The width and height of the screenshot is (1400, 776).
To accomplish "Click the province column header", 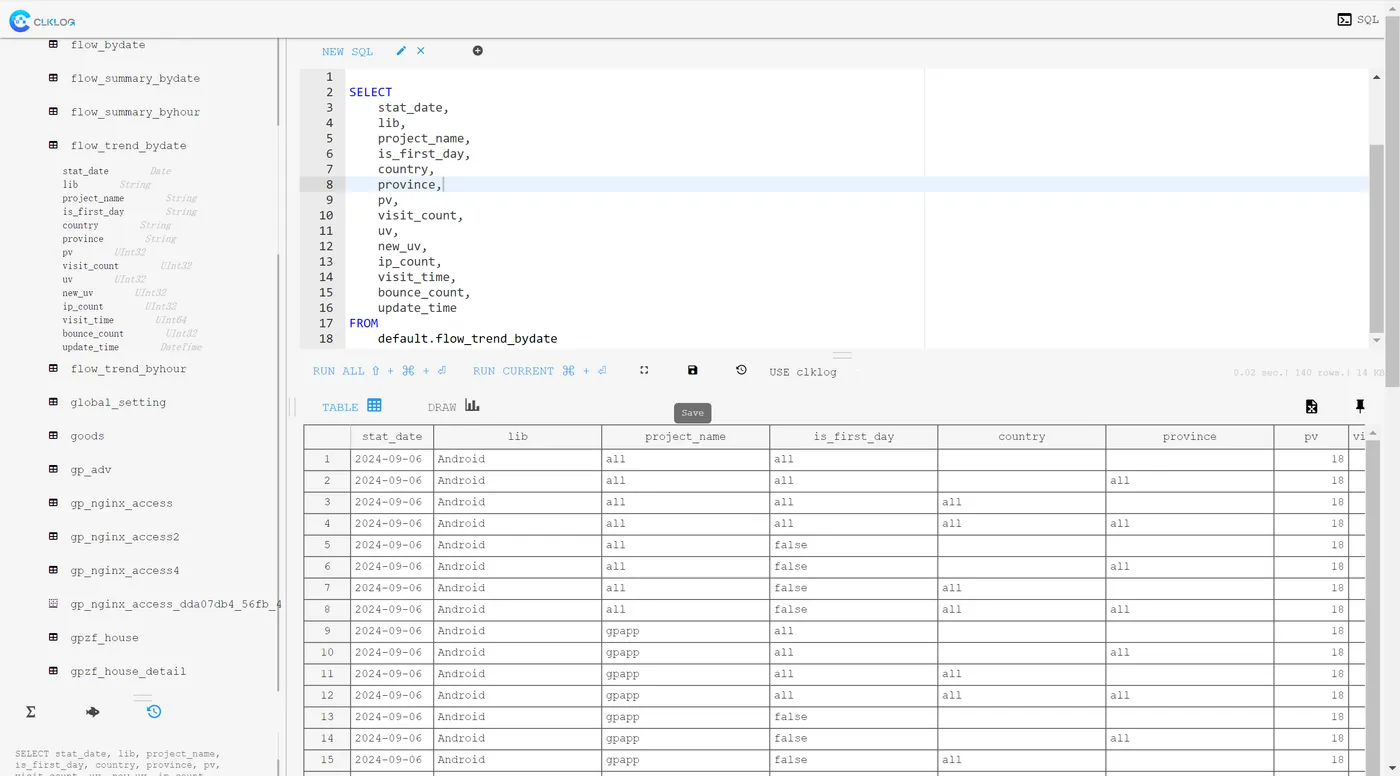I will point(1190,437).
